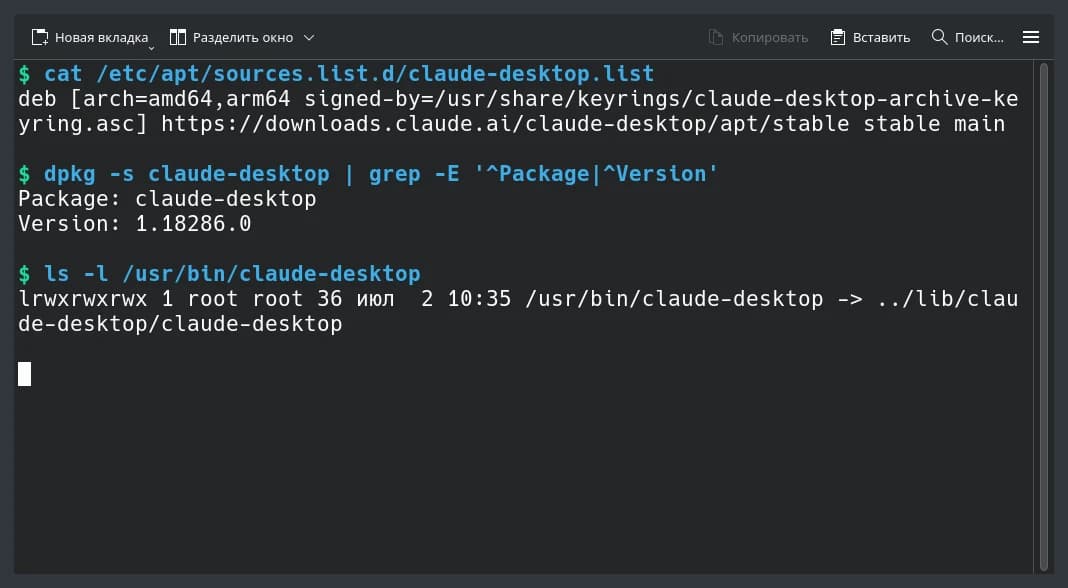This screenshot has height=588, width=1068.
Task: Click the split-window icon
Action: [x=178, y=37]
